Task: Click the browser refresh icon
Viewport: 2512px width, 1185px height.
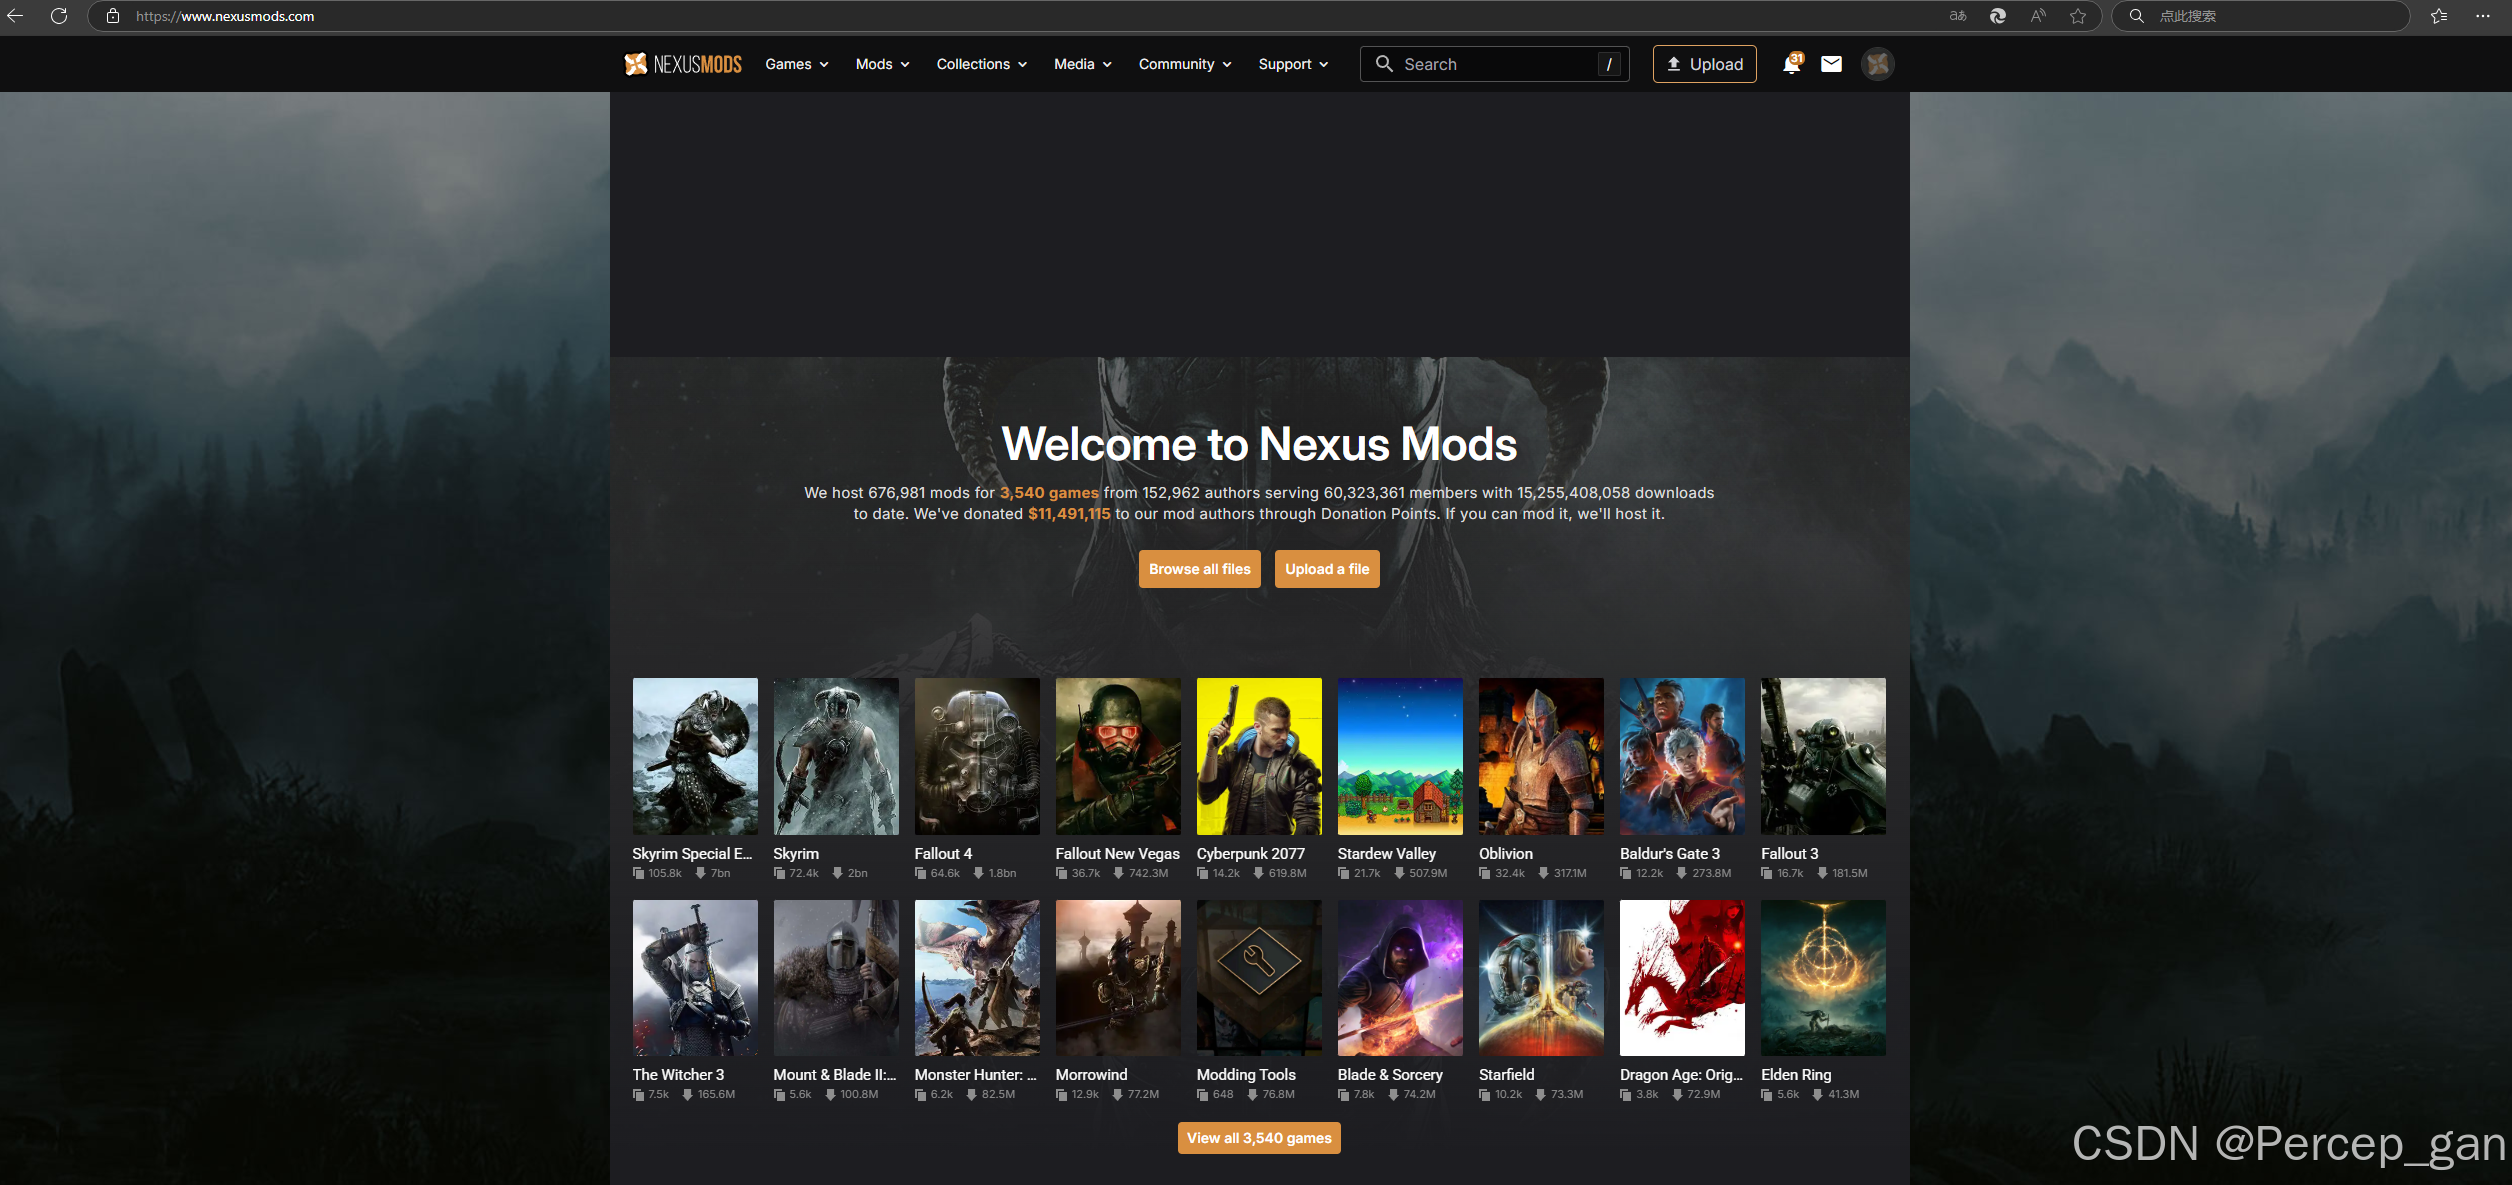Action: pos(59,16)
